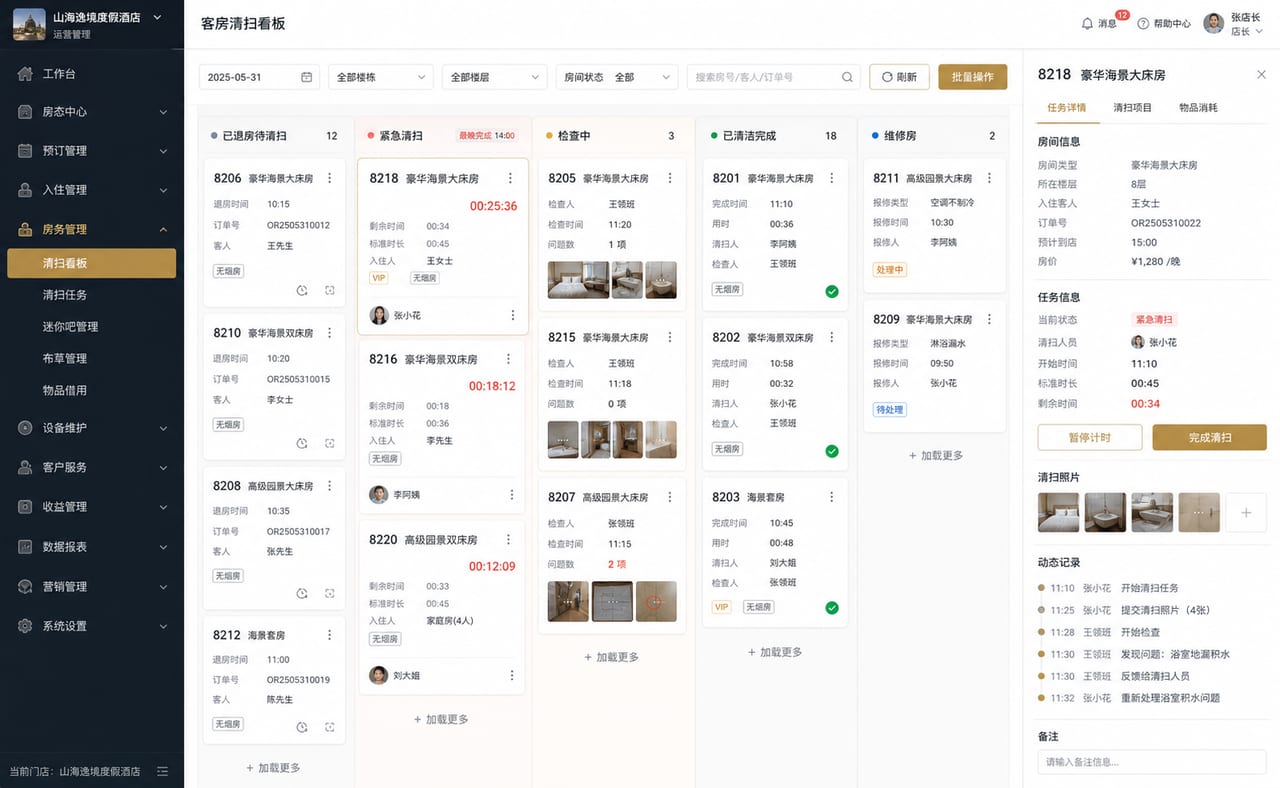Click the search room/guest/order input

pyautogui.click(x=773, y=77)
